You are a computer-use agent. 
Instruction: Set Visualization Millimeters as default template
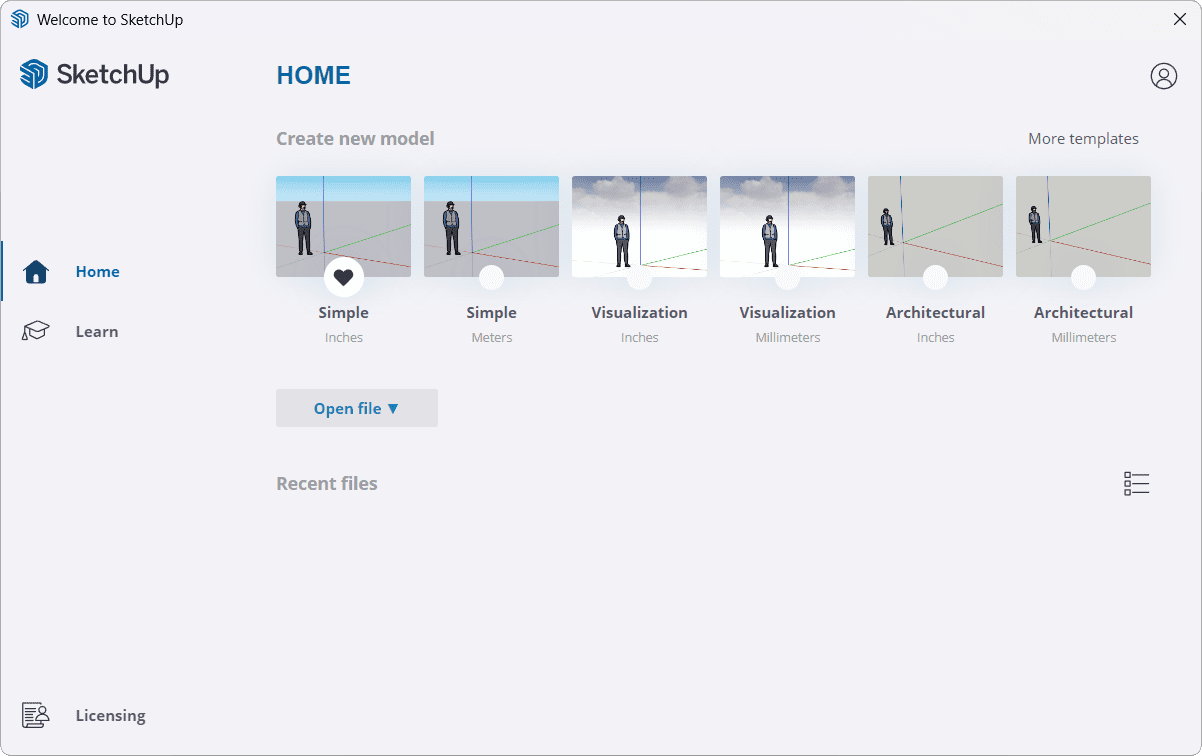pyautogui.click(x=787, y=277)
